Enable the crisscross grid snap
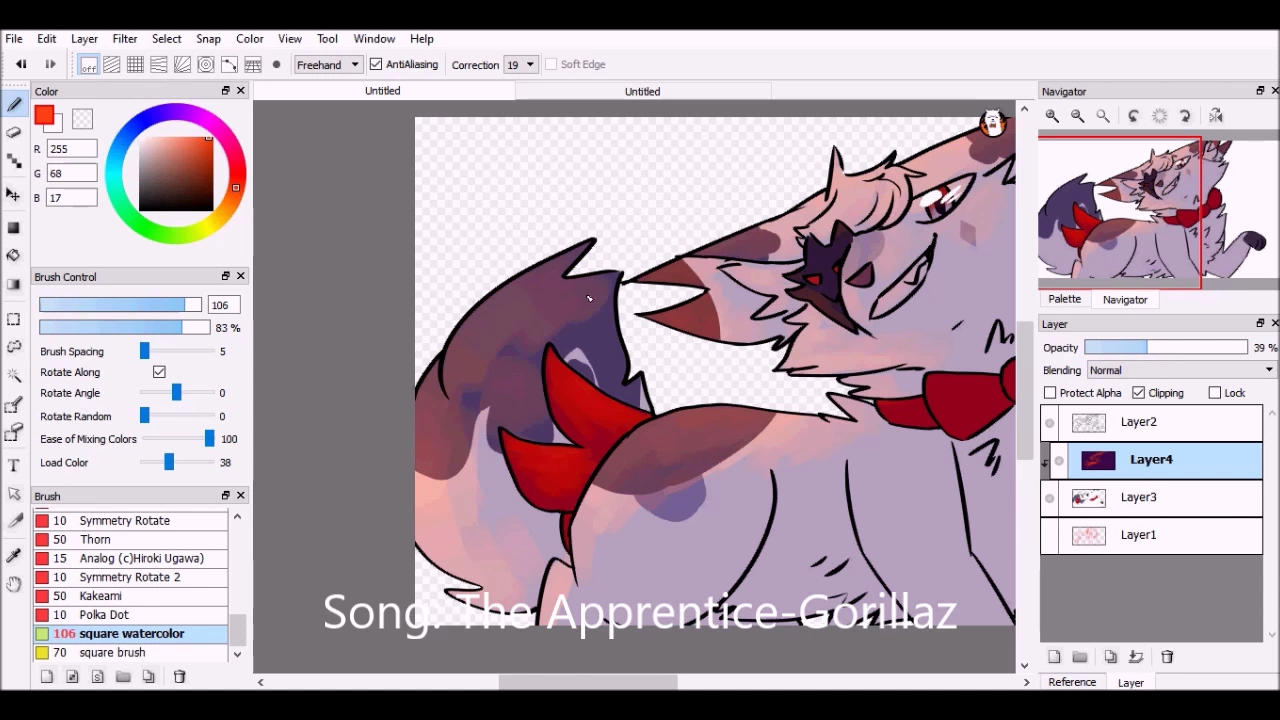This screenshot has height=720, width=1280. pyautogui.click(x=135, y=65)
